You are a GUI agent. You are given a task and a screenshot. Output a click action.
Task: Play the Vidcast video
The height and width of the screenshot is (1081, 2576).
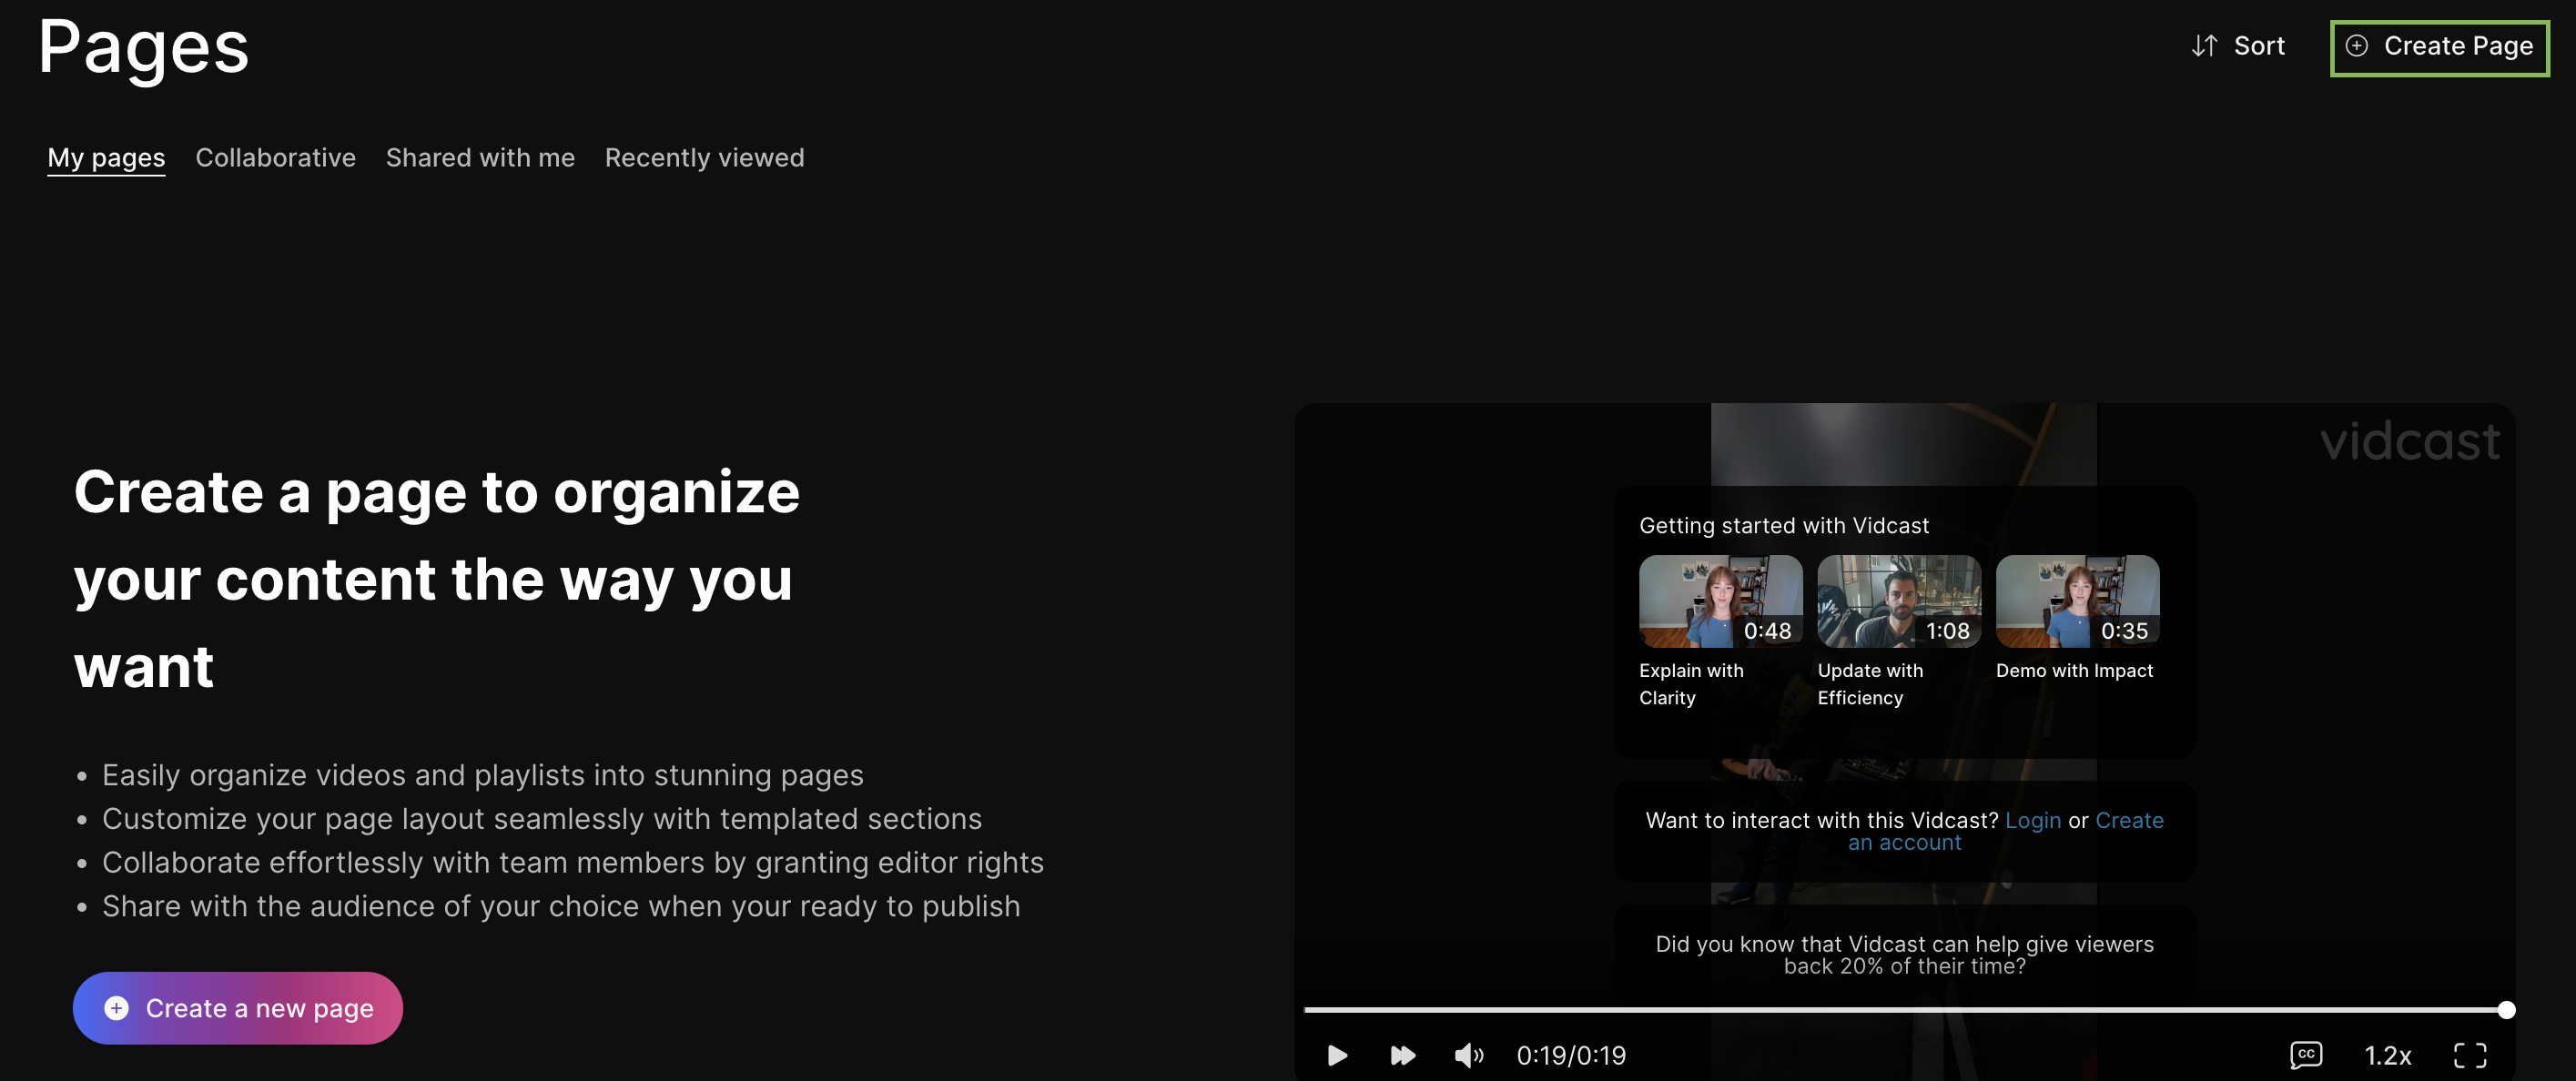[1337, 1055]
